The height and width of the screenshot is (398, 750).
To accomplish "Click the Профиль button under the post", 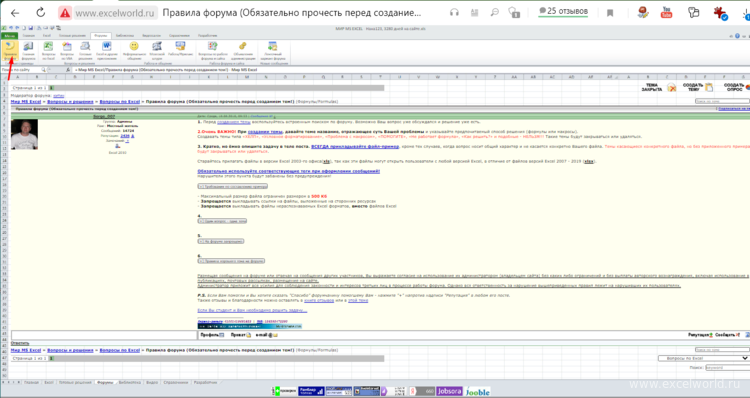I will click(x=212, y=335).
